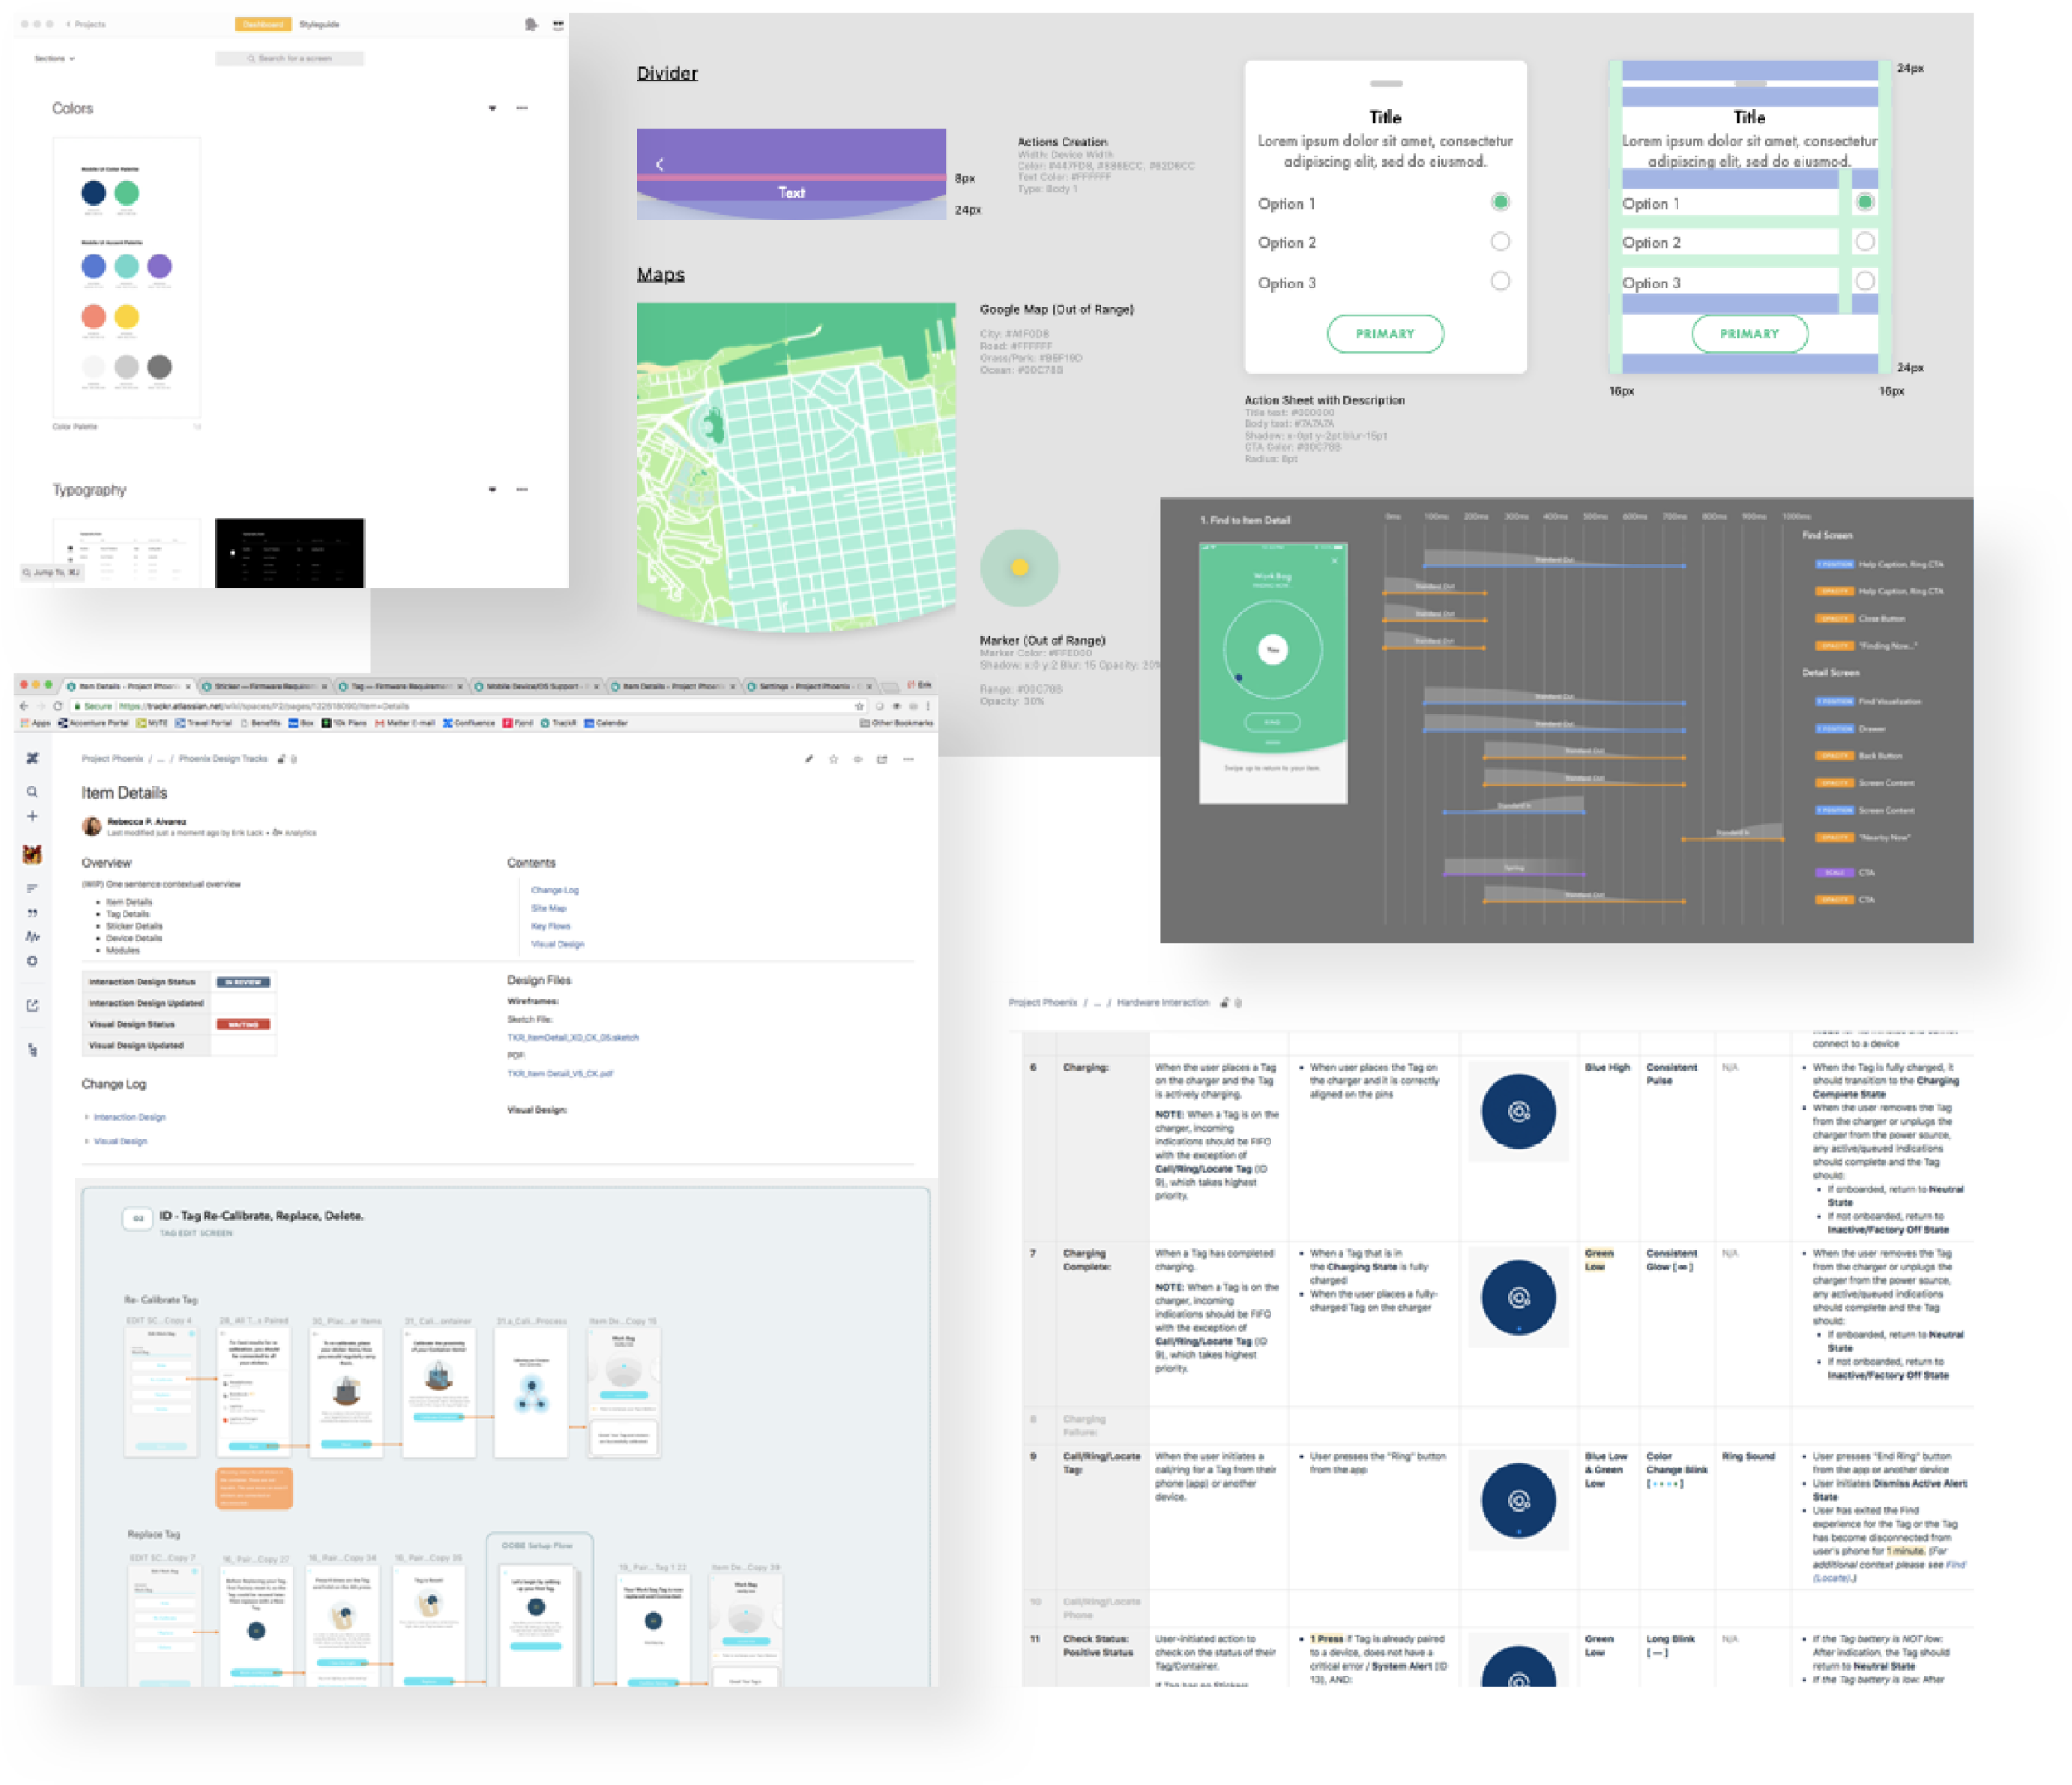The height and width of the screenshot is (1785, 2072).
Task: Bookmark this page with address bar star
Action: (859, 706)
